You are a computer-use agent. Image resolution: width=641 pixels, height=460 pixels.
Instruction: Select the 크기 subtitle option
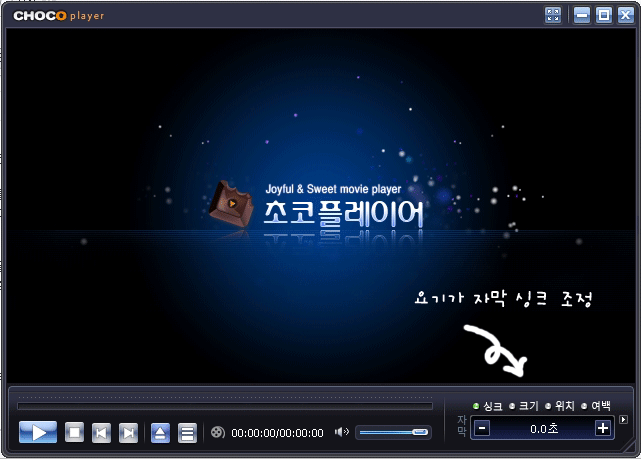point(524,406)
